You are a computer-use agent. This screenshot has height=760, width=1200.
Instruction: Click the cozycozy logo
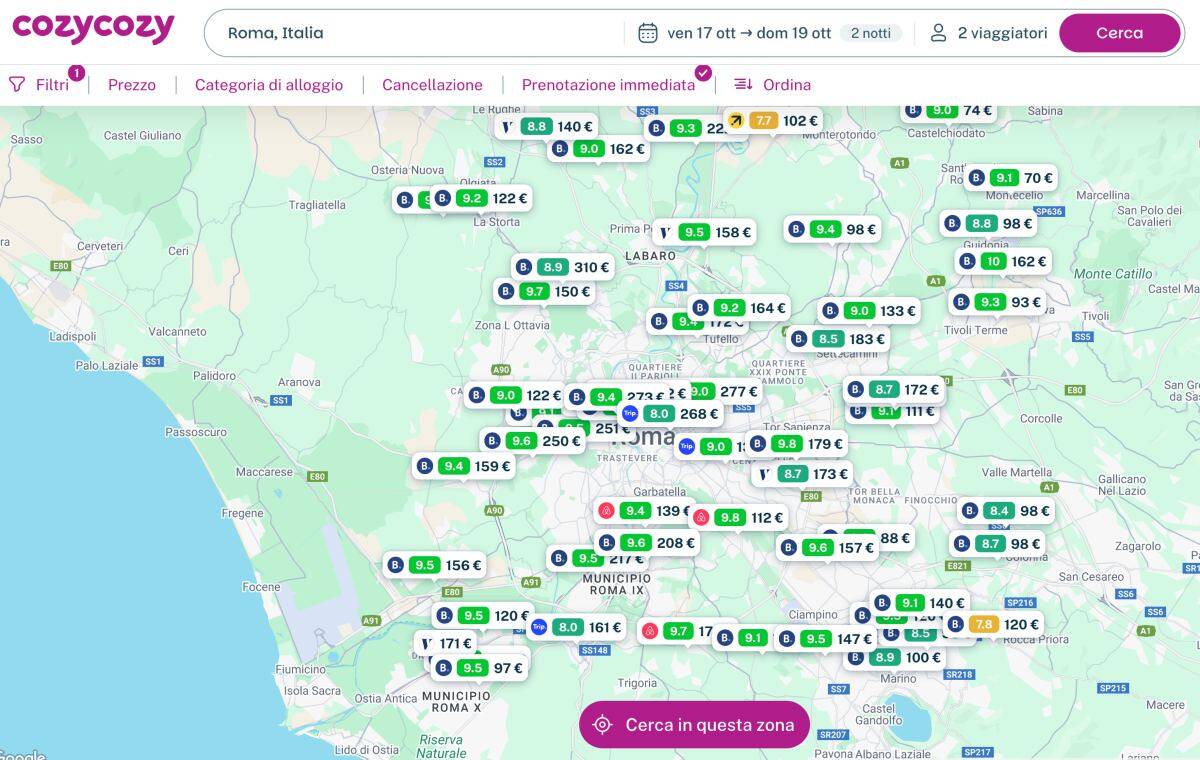tap(93, 29)
